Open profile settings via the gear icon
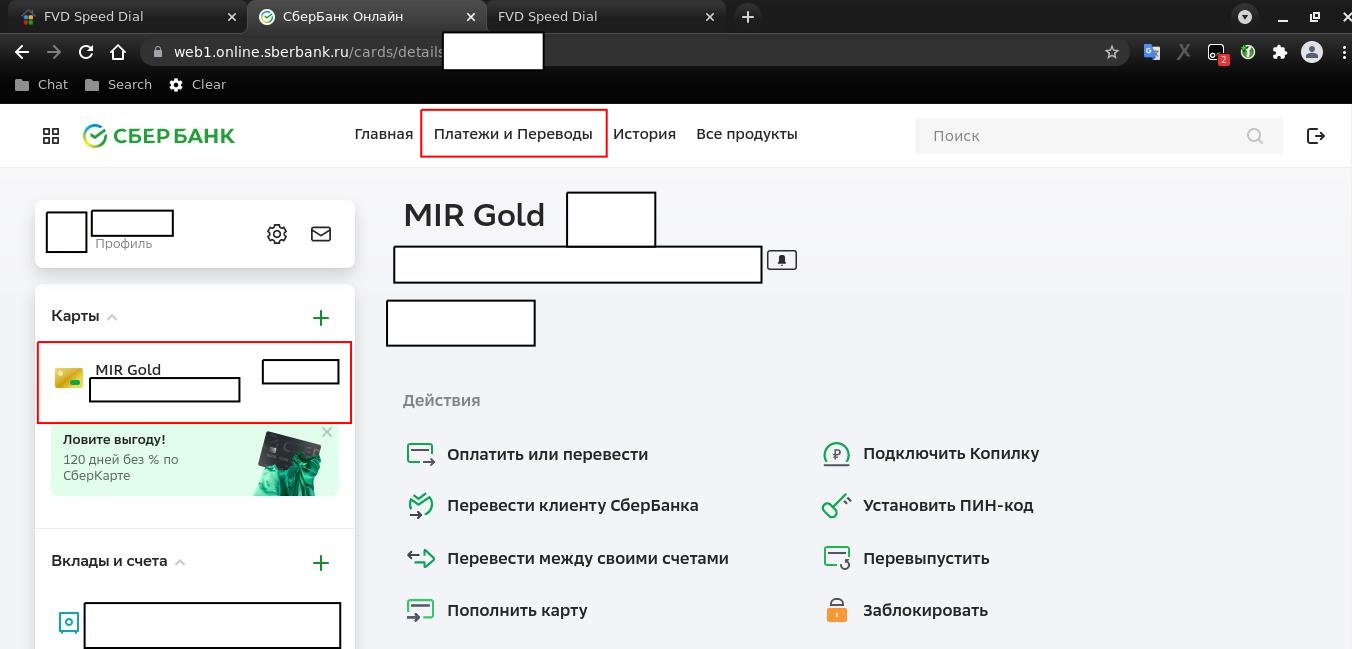 click(x=277, y=233)
